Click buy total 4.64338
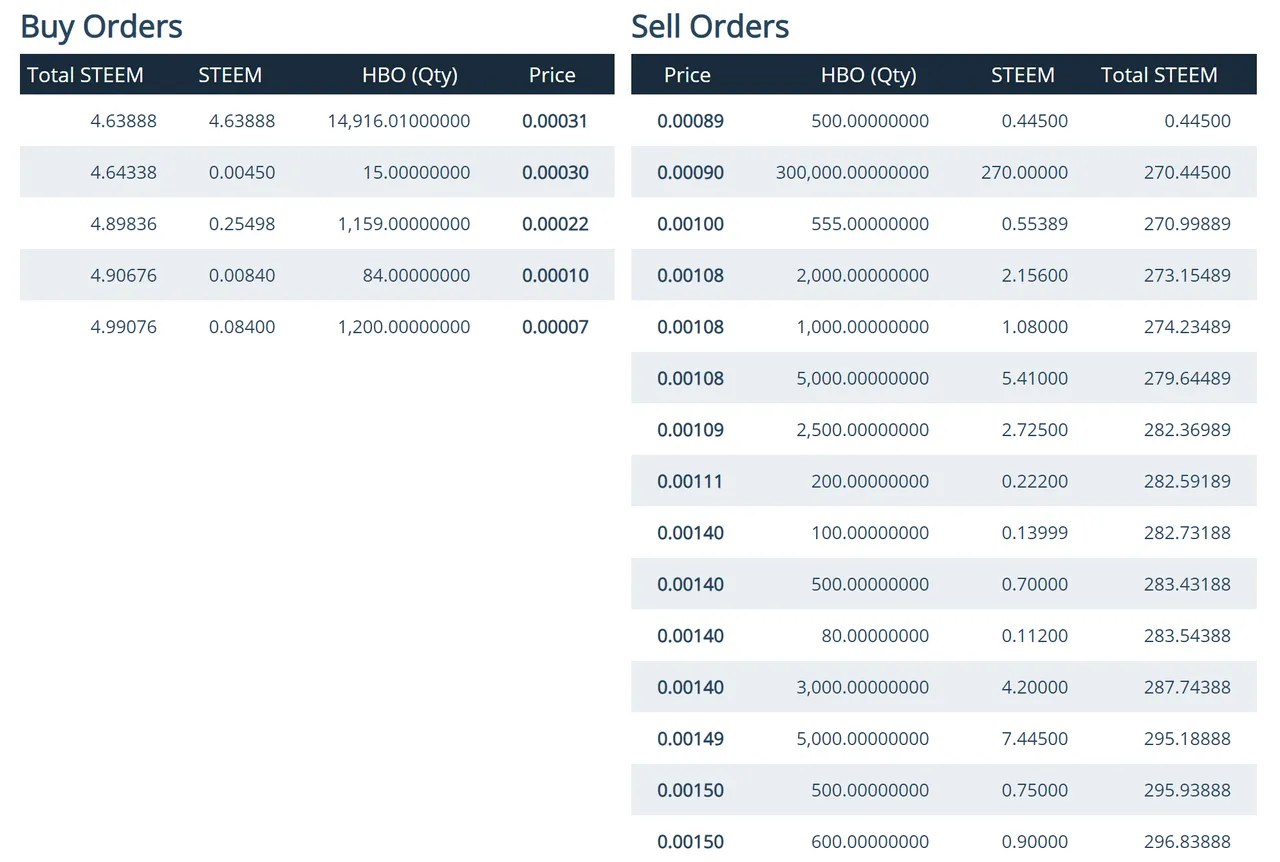 [x=123, y=173]
